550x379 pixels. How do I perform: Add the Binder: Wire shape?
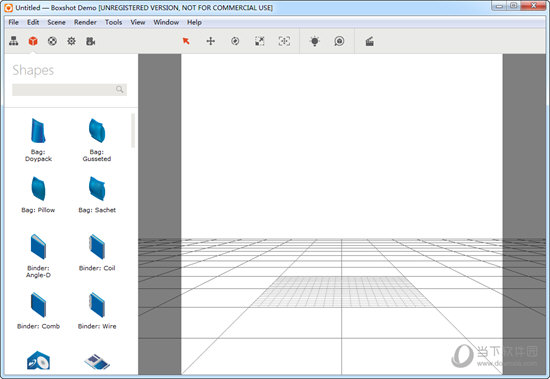coord(97,311)
